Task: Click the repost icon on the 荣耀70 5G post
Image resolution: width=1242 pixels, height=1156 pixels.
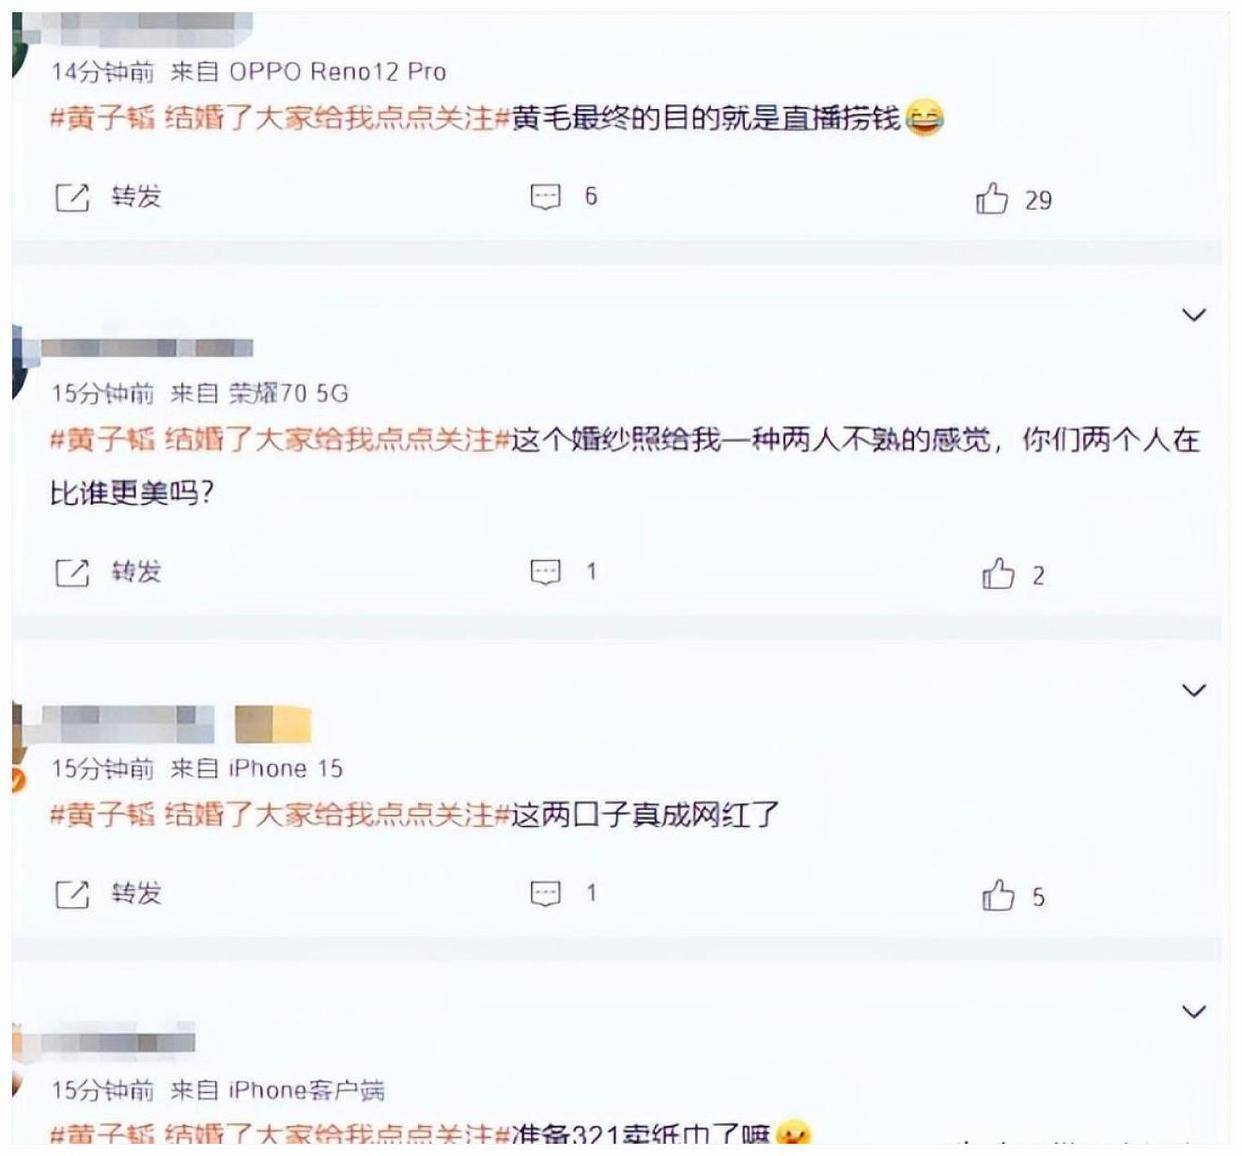Action: pos(72,573)
